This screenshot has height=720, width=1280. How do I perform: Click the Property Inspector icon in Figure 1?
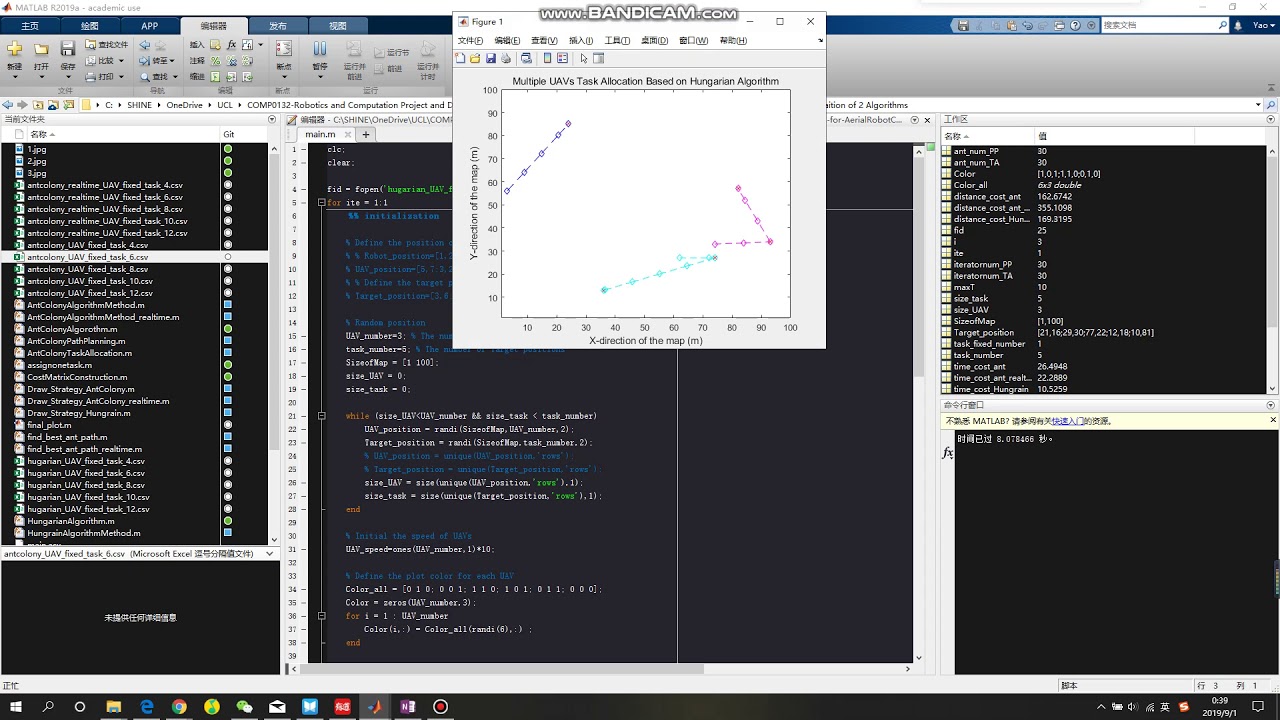click(599, 59)
